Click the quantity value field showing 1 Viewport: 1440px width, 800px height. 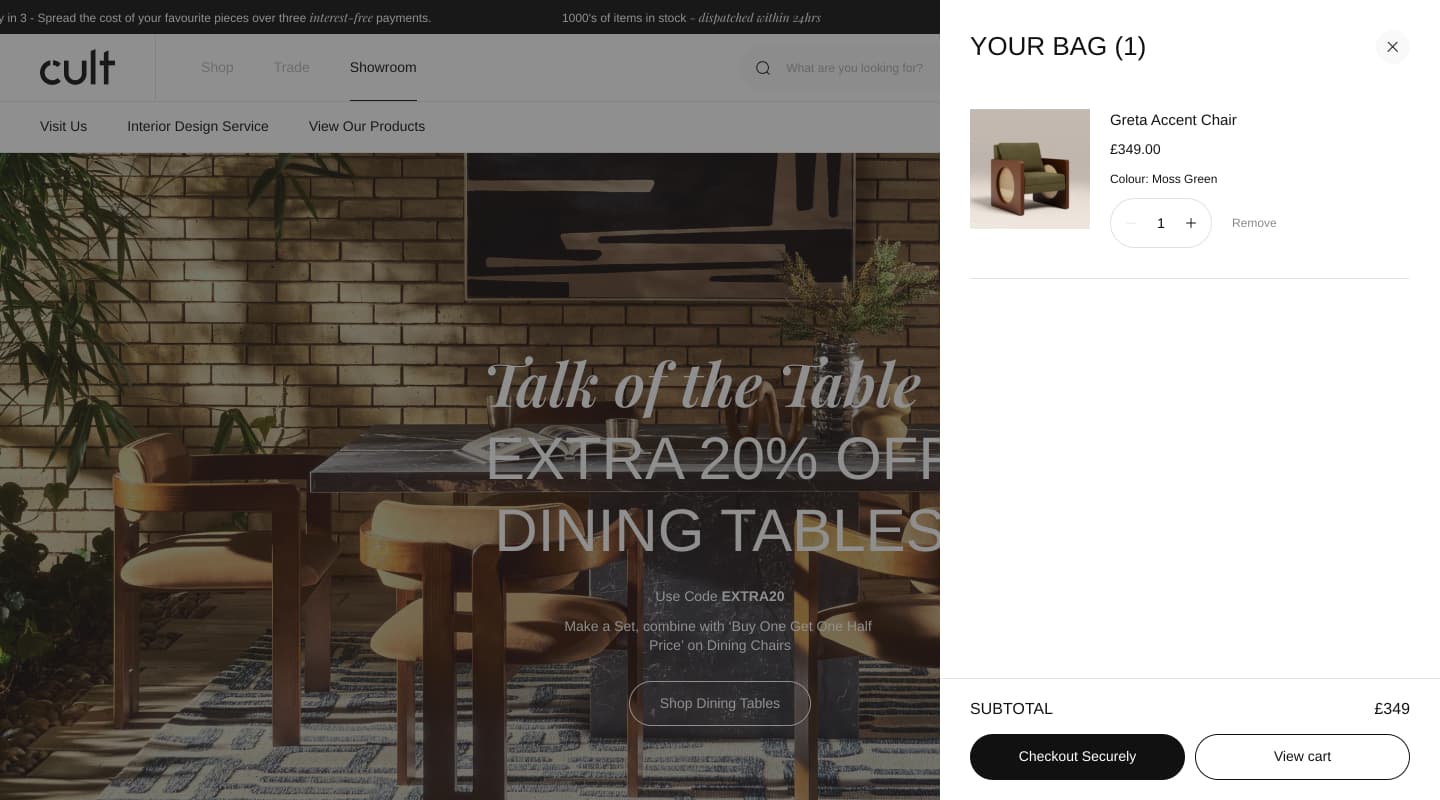(1161, 223)
